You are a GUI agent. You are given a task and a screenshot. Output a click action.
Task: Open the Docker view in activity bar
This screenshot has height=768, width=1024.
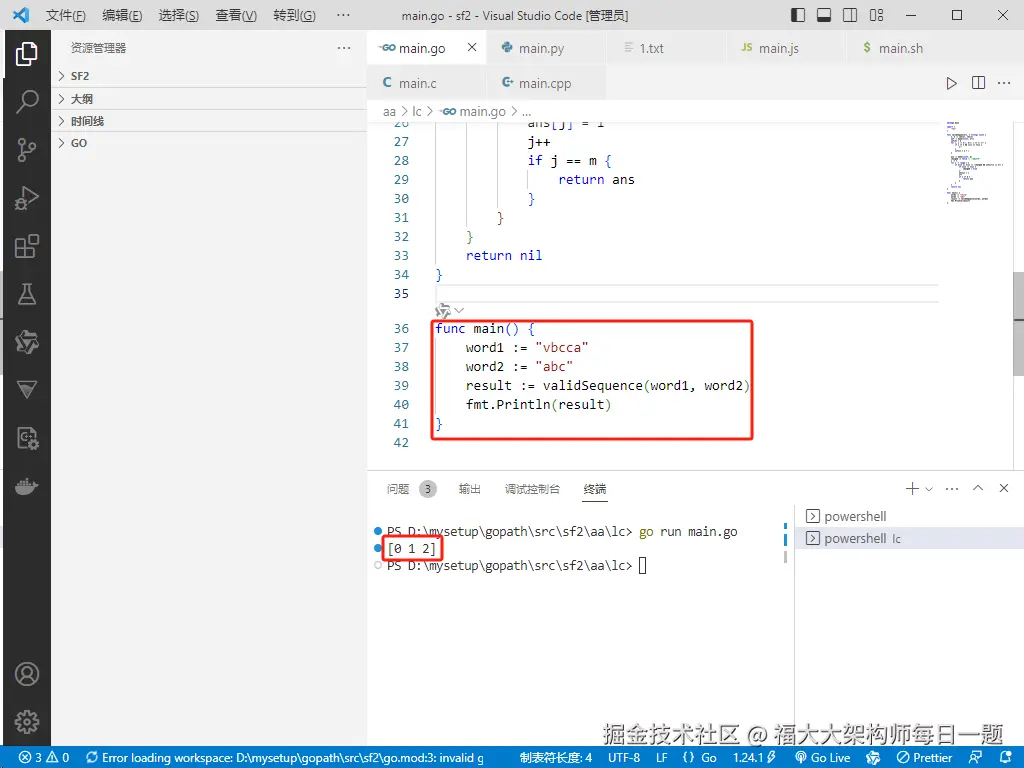[27, 487]
